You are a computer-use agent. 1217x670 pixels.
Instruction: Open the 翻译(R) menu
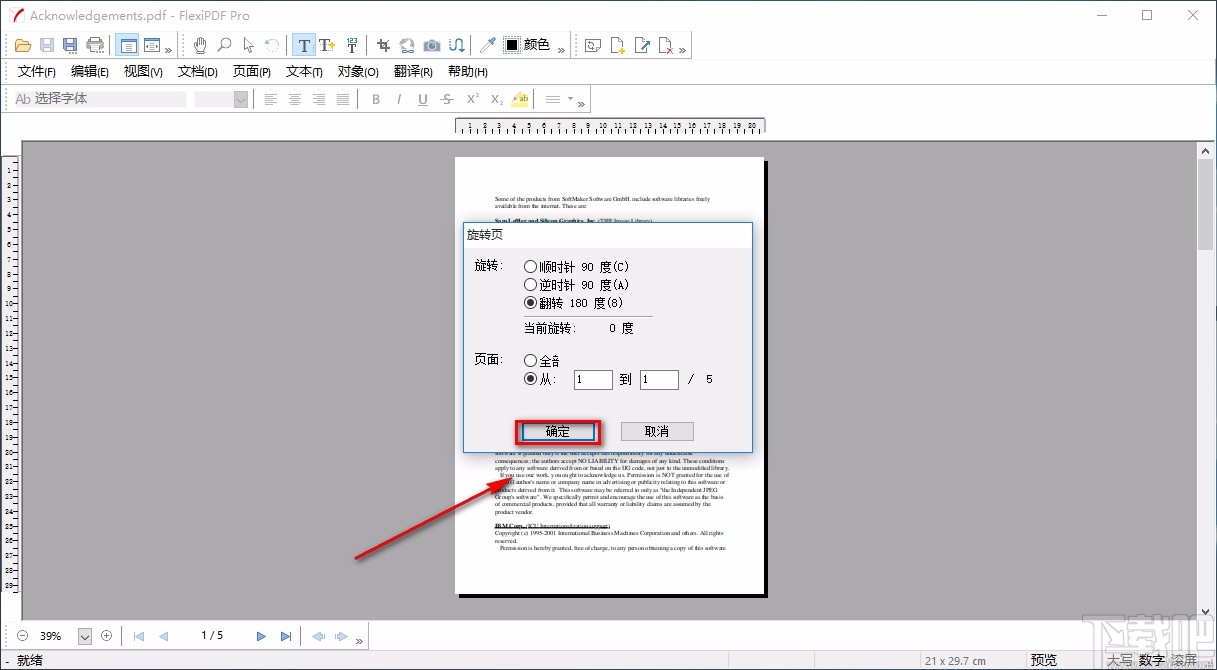[413, 72]
